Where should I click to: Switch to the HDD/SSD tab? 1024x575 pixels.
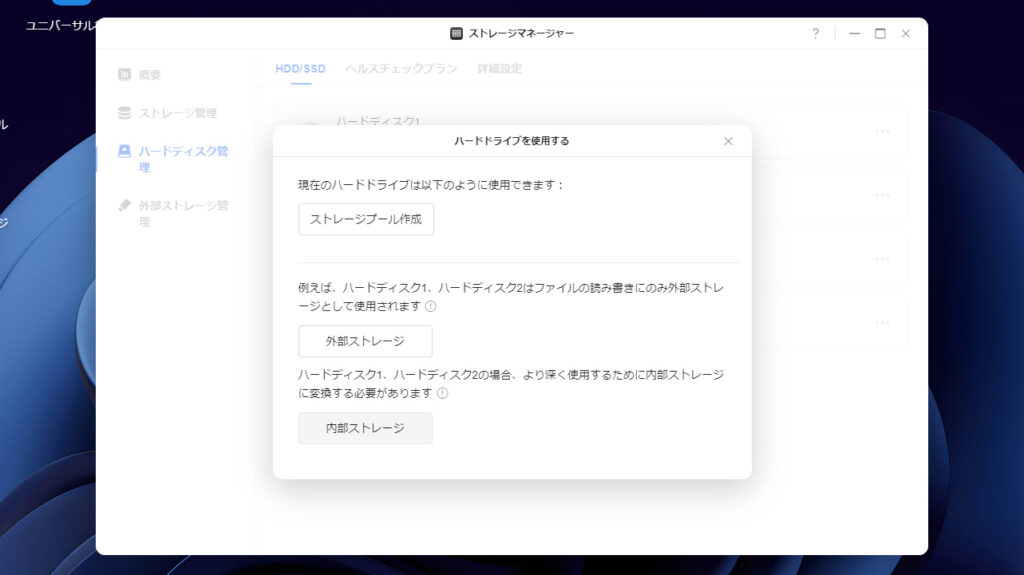click(300, 69)
